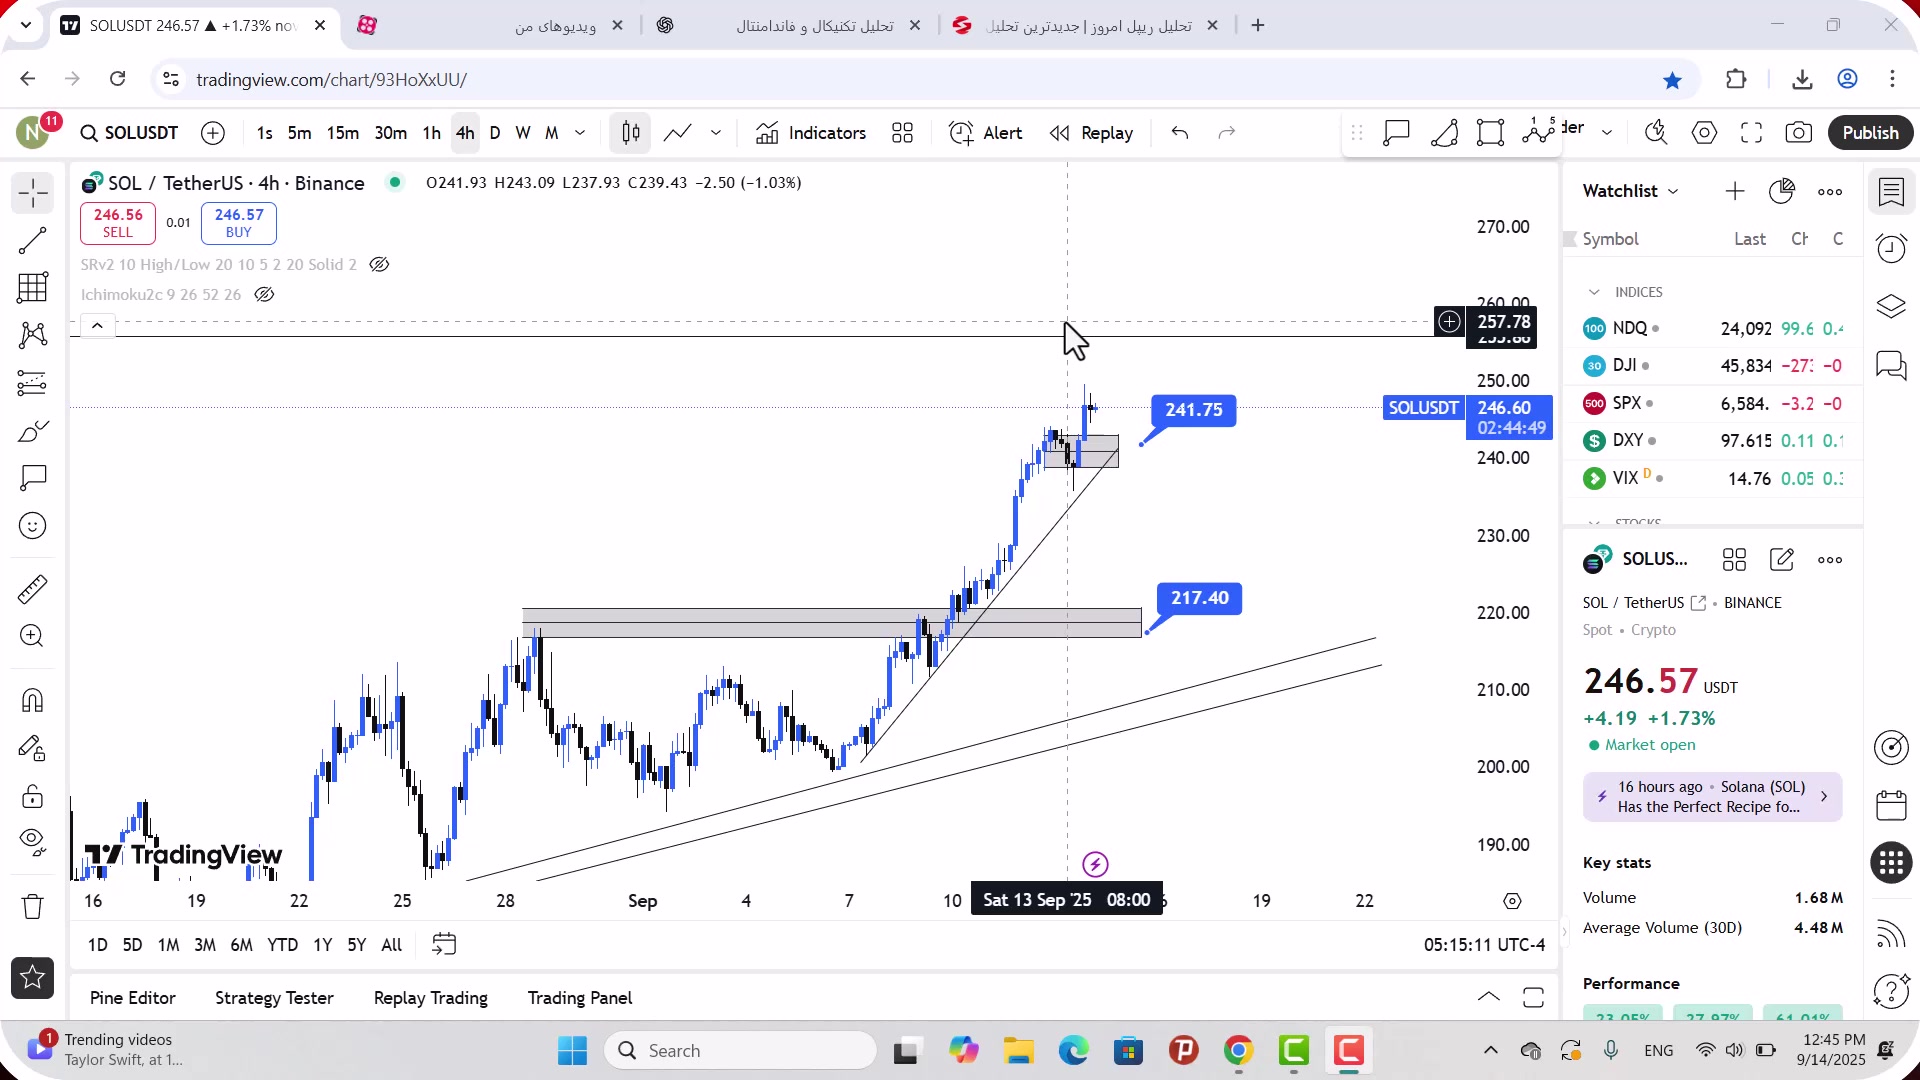Viewport: 1920px width, 1080px height.
Task: Toggle visibility of SRv2 indicator
Action: click(x=379, y=265)
